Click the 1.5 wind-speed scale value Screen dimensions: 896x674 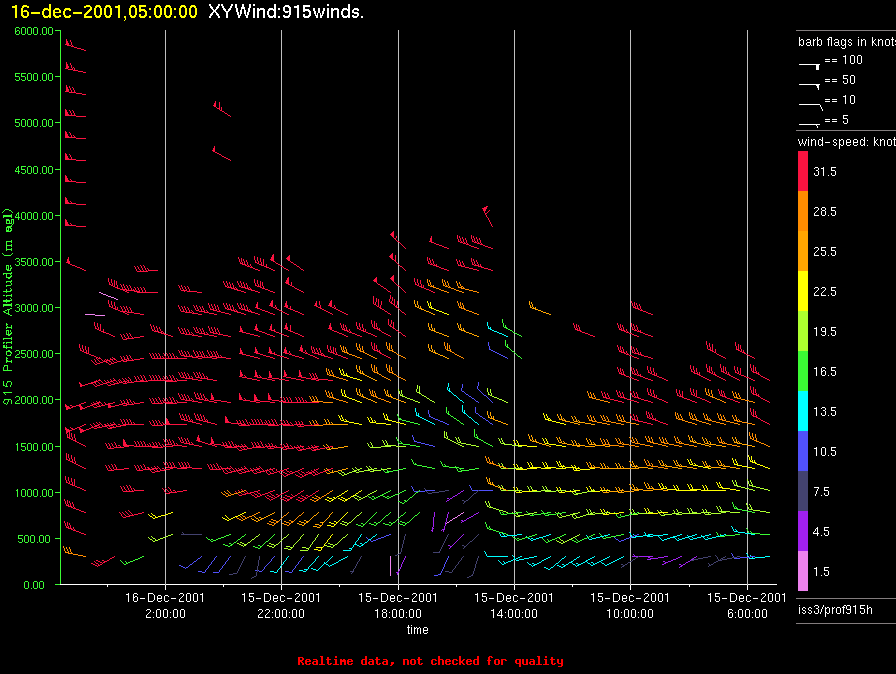[x=821, y=572]
